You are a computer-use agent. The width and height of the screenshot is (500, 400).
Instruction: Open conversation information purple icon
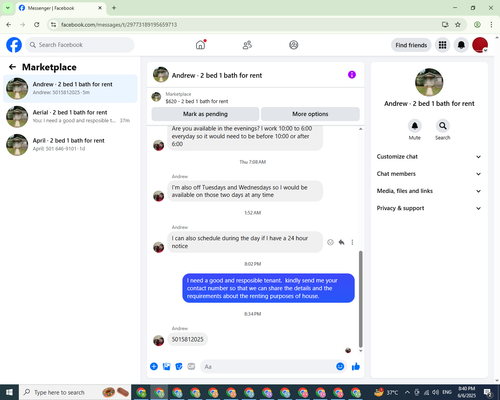coord(352,75)
